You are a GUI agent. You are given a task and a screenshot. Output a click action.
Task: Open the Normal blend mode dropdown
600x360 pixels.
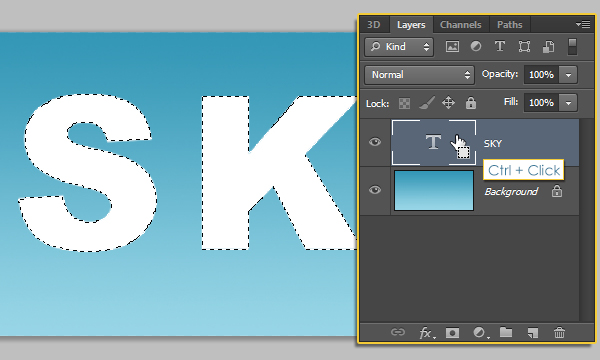click(x=419, y=75)
